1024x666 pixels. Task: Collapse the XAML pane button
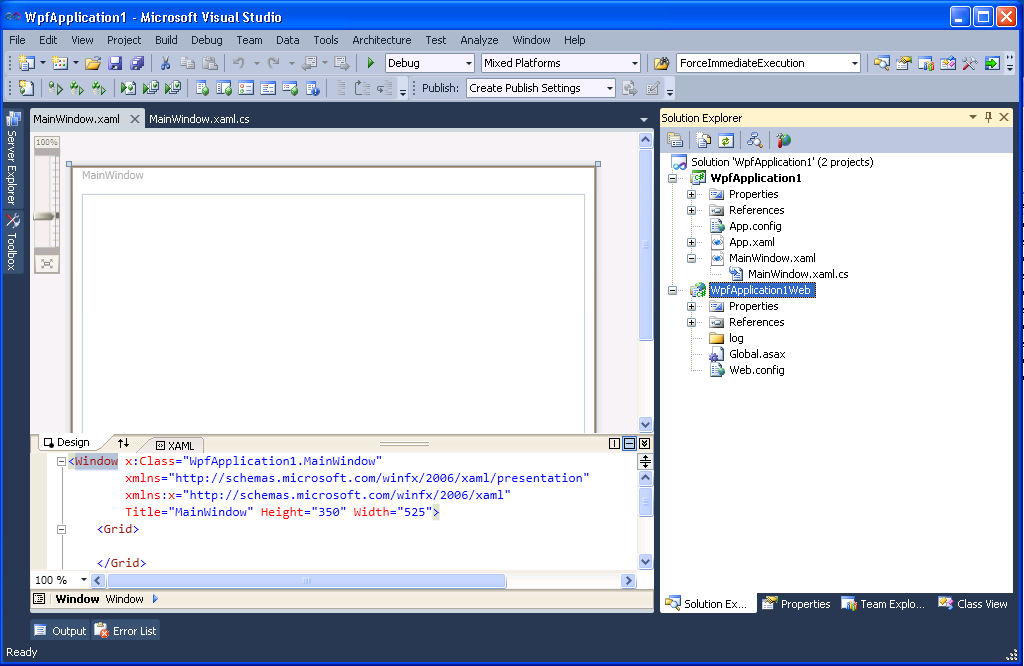(645, 443)
